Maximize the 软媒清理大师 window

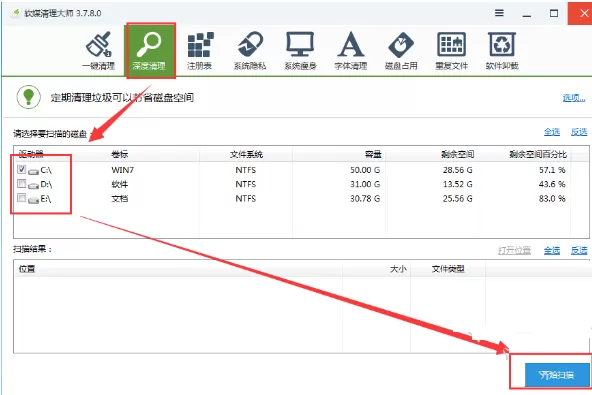[x=553, y=13]
